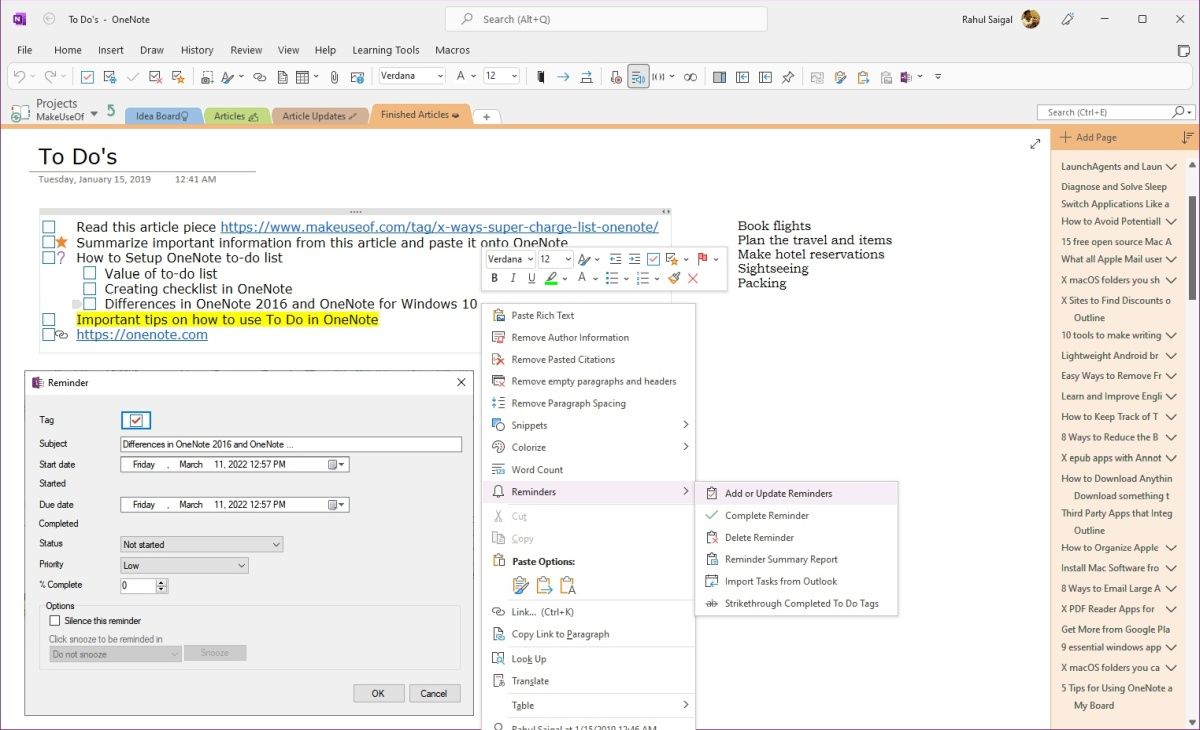Toggle Bold on the mini formatting toolbar

point(495,277)
